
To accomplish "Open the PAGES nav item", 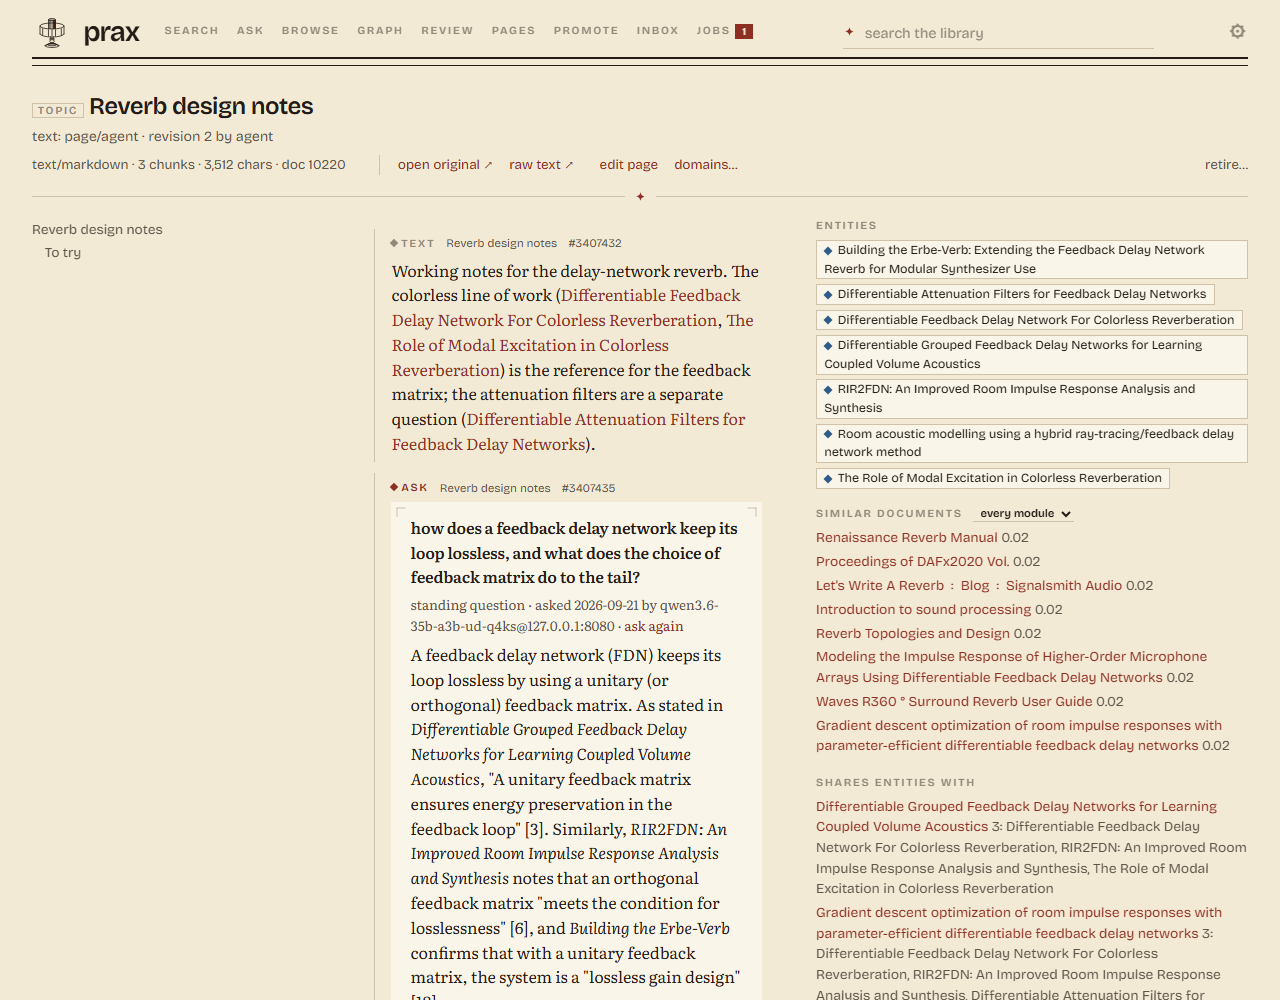I will 513,31.
